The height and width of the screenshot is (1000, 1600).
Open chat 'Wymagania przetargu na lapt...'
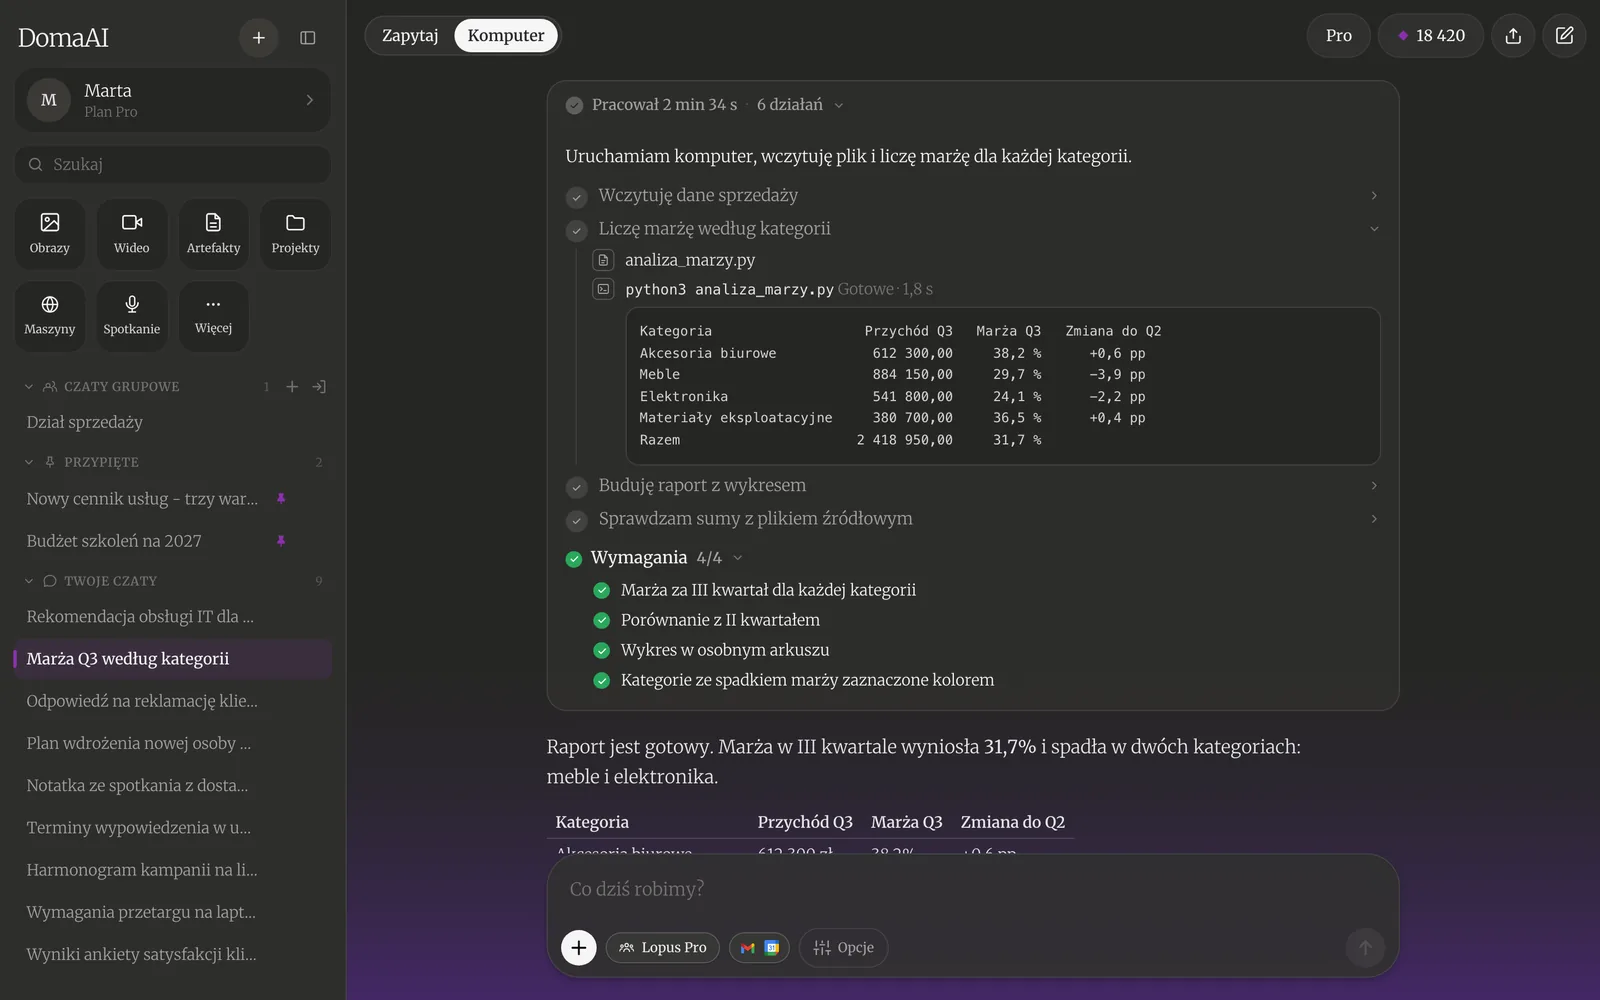[x=173, y=912]
